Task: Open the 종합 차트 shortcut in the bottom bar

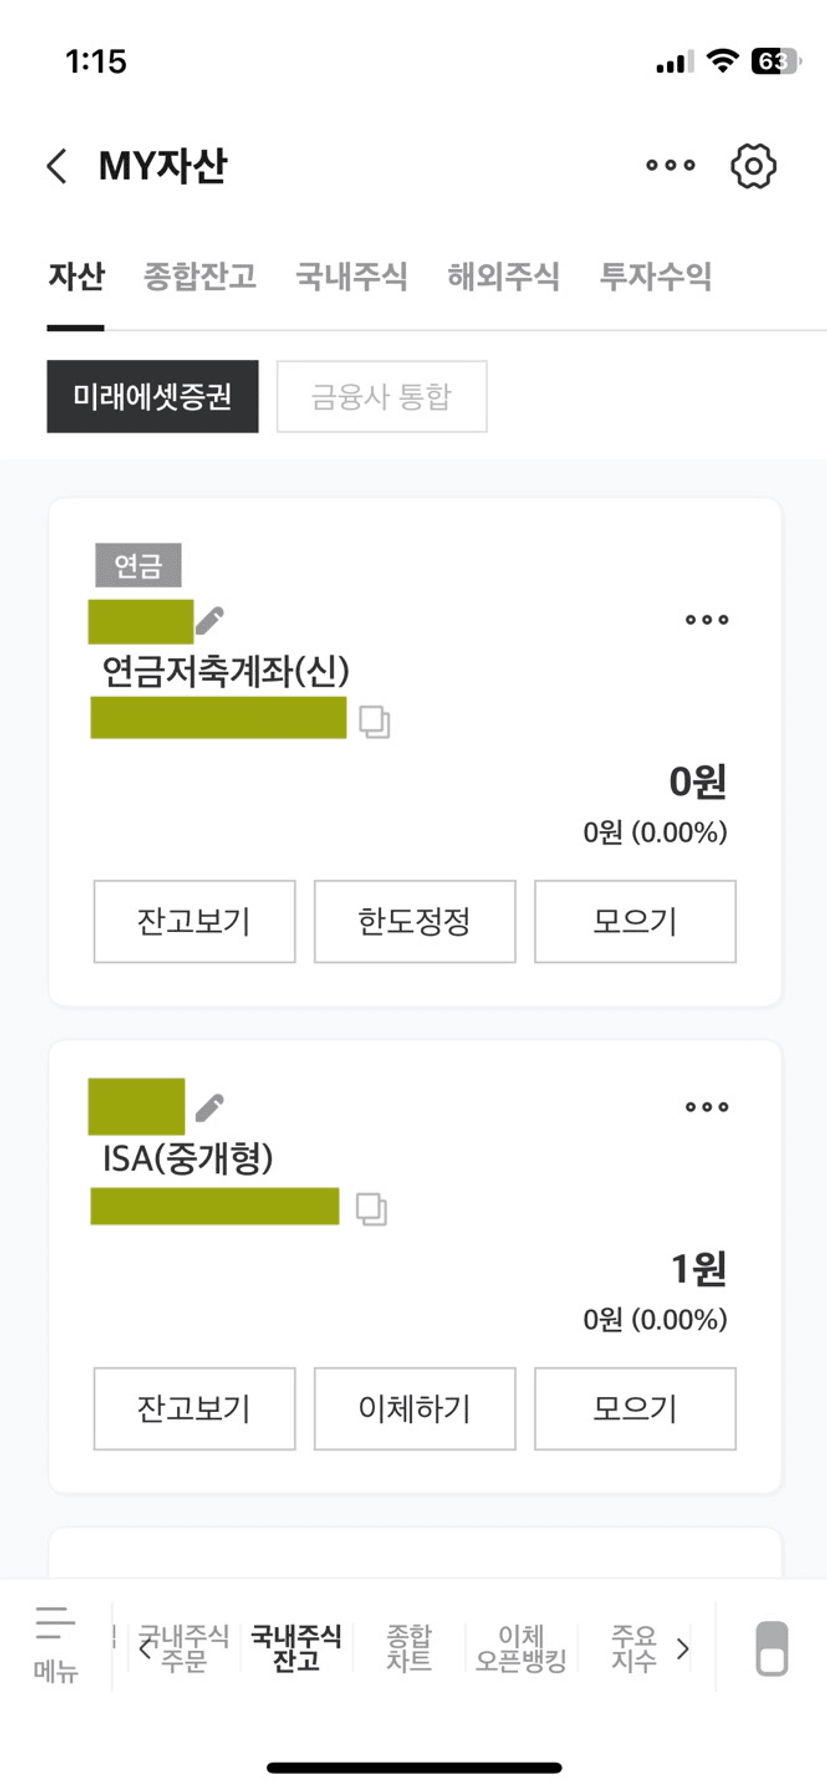Action: coord(408,1648)
